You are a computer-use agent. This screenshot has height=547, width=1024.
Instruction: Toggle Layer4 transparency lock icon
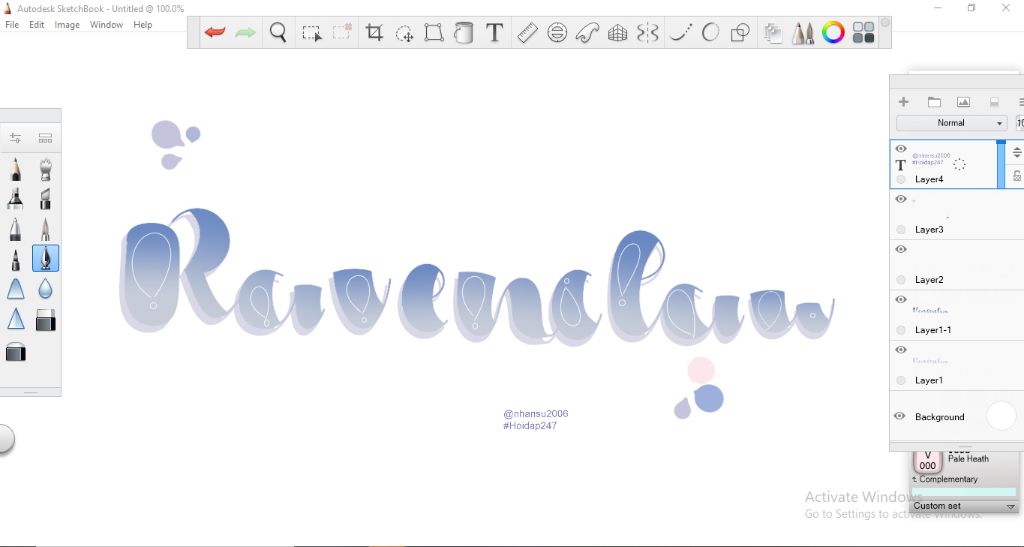tap(1017, 175)
